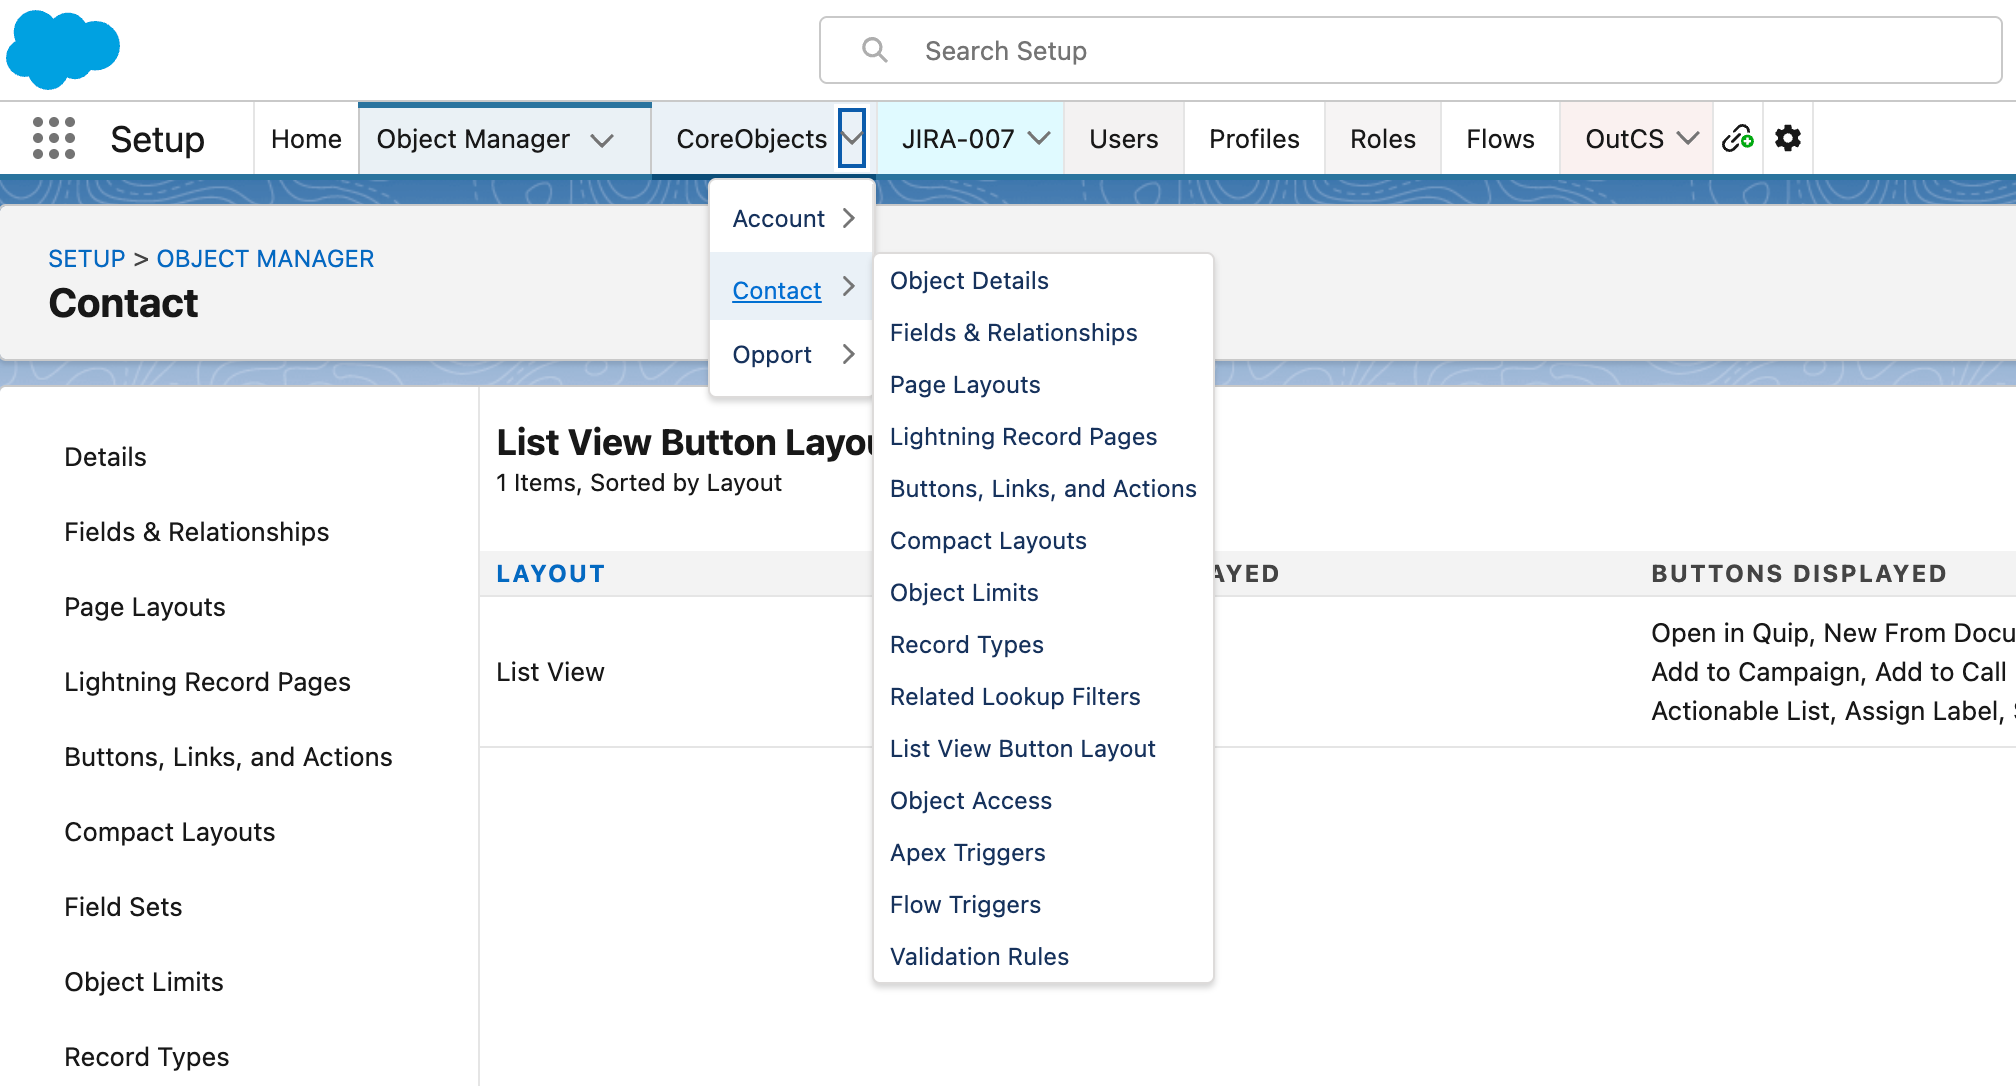This screenshot has width=2016, height=1086.
Task: Toggle the CoreObjects dropdown arrow
Action: [x=852, y=138]
